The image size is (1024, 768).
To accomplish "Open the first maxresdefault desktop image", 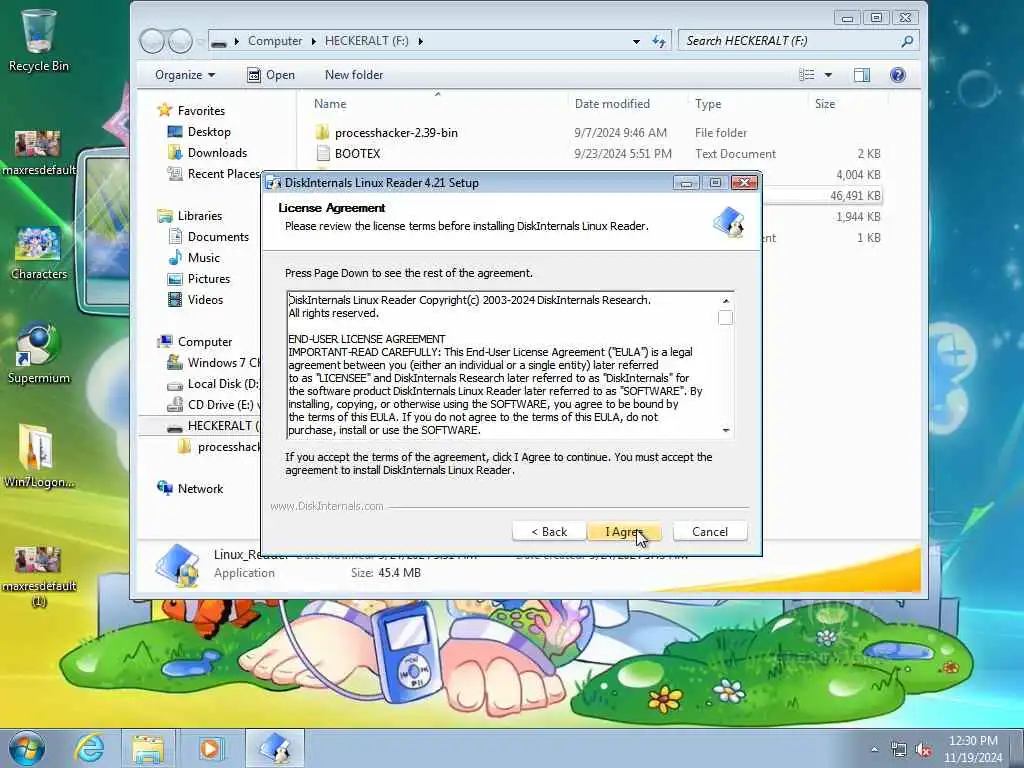I will pos(39,152).
